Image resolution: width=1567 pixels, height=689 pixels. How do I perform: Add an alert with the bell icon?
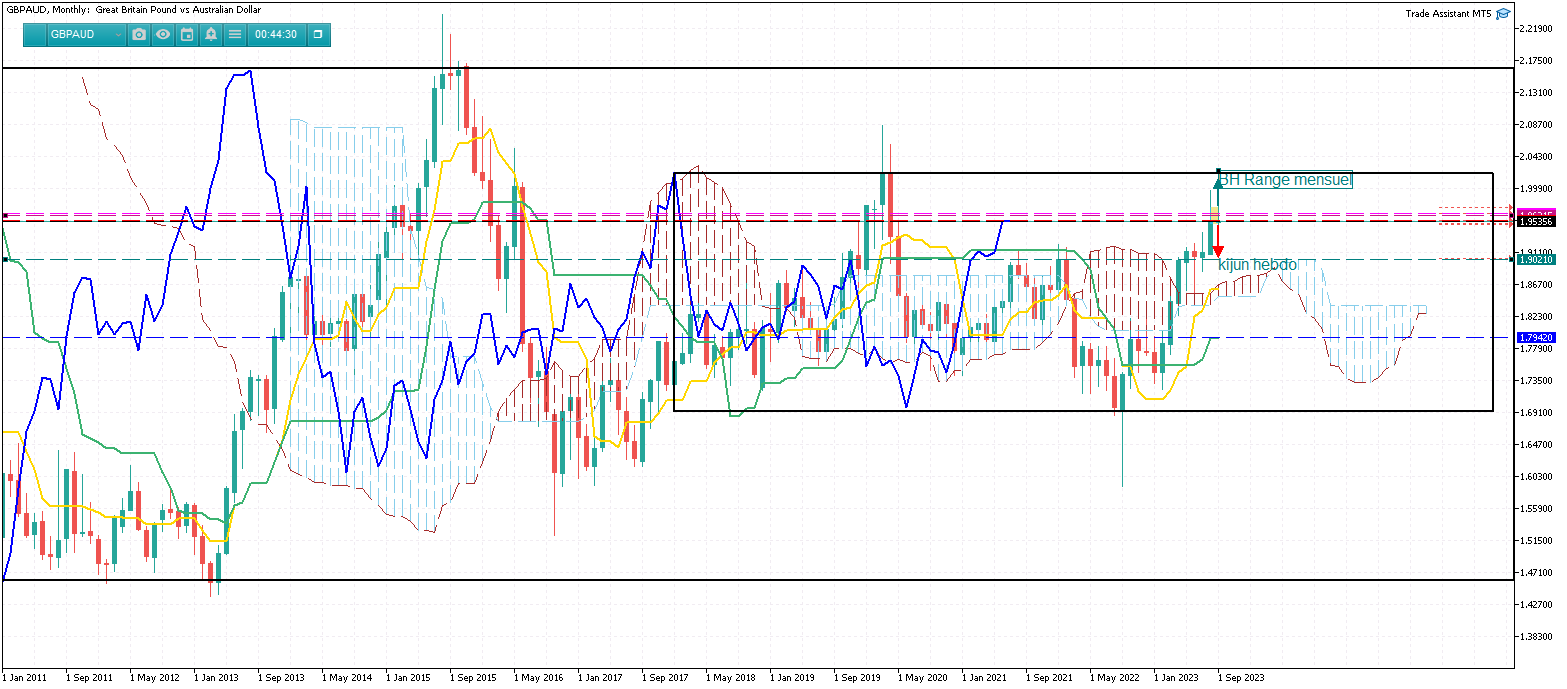(x=211, y=34)
